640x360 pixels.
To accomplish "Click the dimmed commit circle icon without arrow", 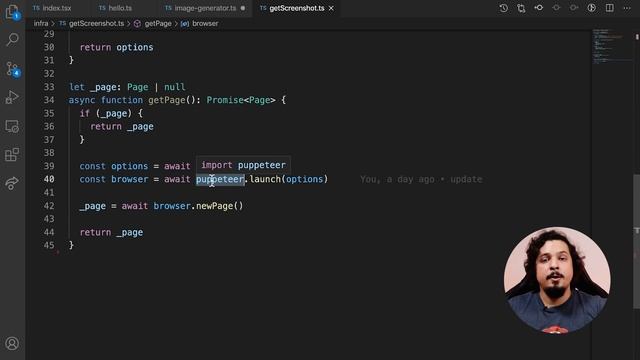I will tap(556, 8).
